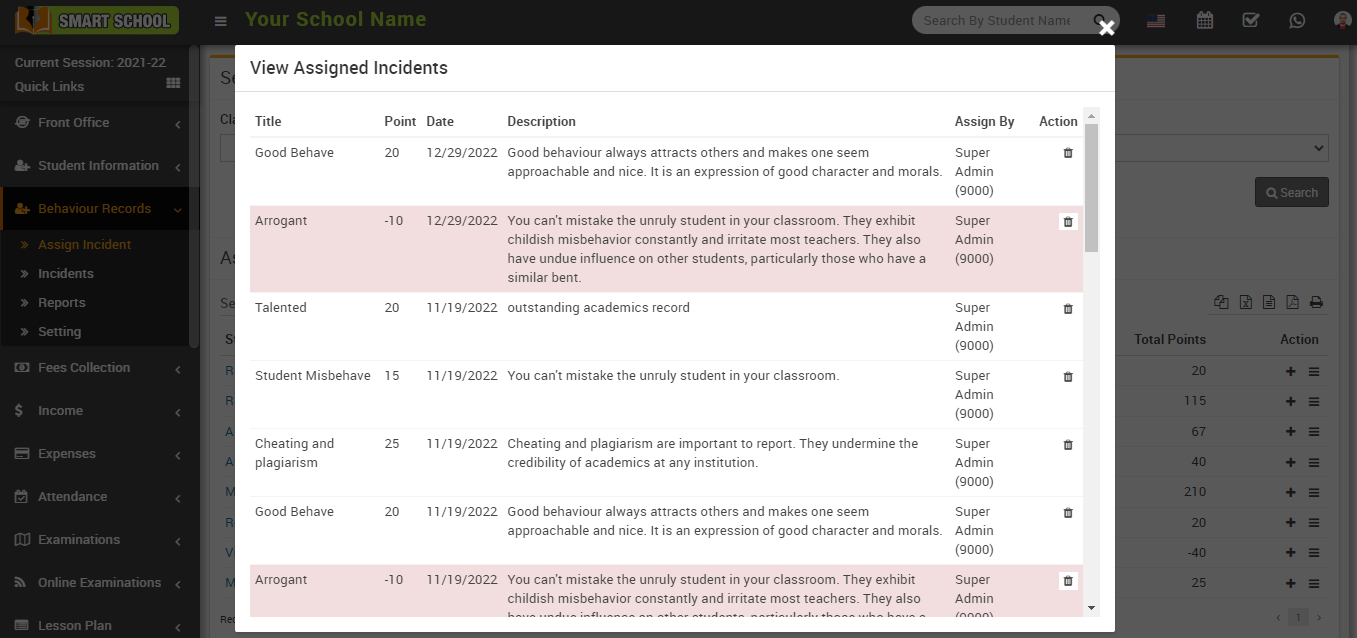Delete the 12/29/2022 Arrogant incident
The image size is (1357, 638).
click(x=1067, y=222)
